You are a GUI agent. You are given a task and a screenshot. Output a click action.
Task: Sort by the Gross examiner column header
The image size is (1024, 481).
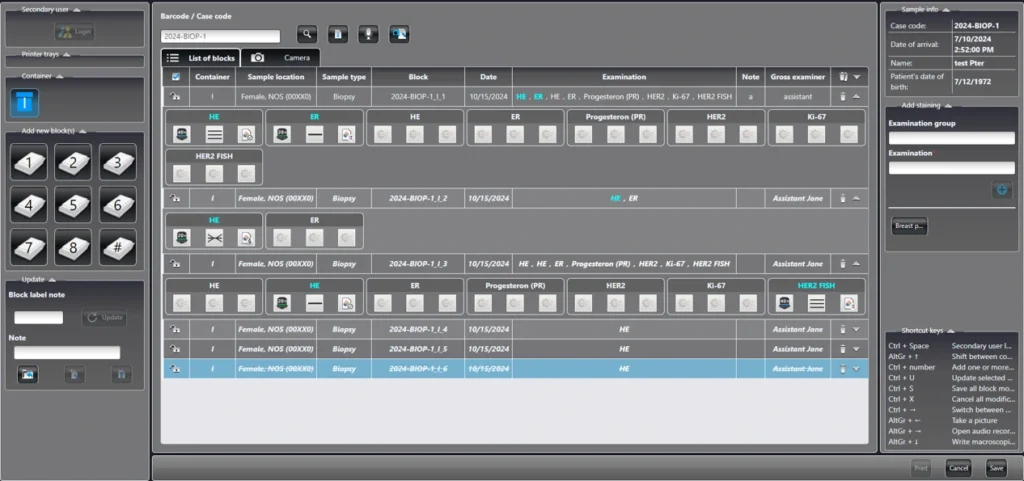[798, 77]
